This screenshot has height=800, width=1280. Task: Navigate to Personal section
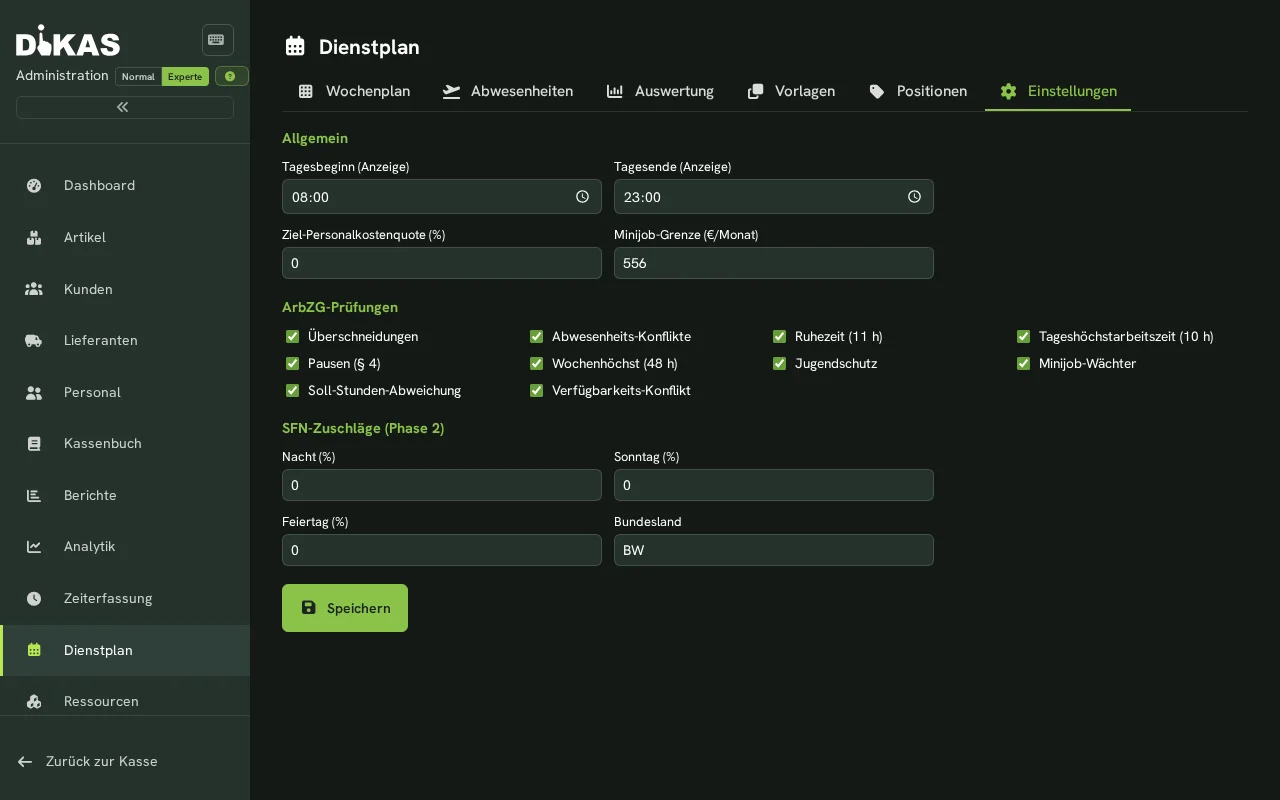pos(125,392)
